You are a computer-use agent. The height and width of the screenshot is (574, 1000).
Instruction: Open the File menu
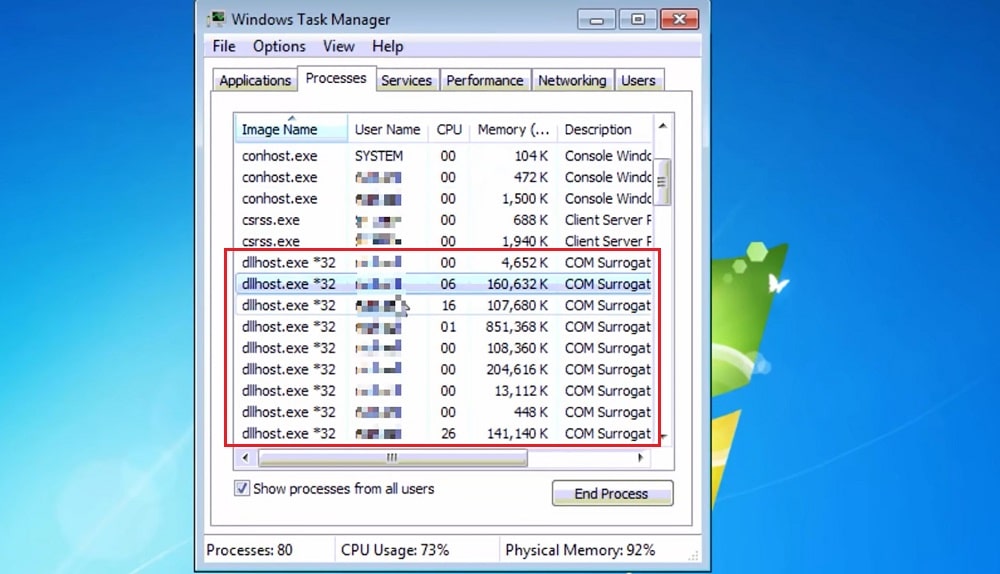pos(224,47)
